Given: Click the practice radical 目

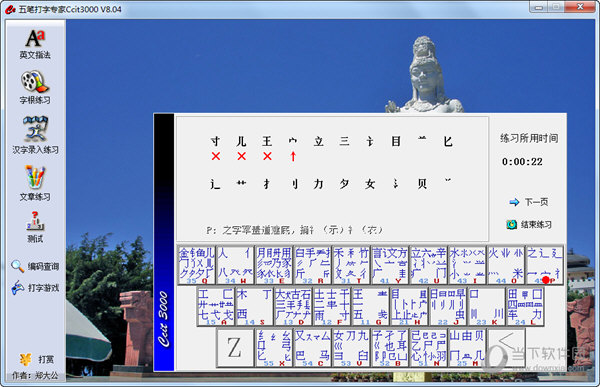Looking at the screenshot, I should [396, 141].
